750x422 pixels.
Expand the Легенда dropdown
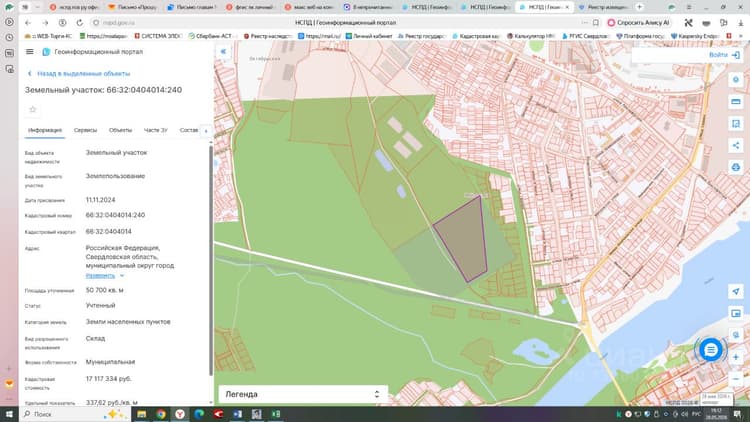[x=302, y=394]
